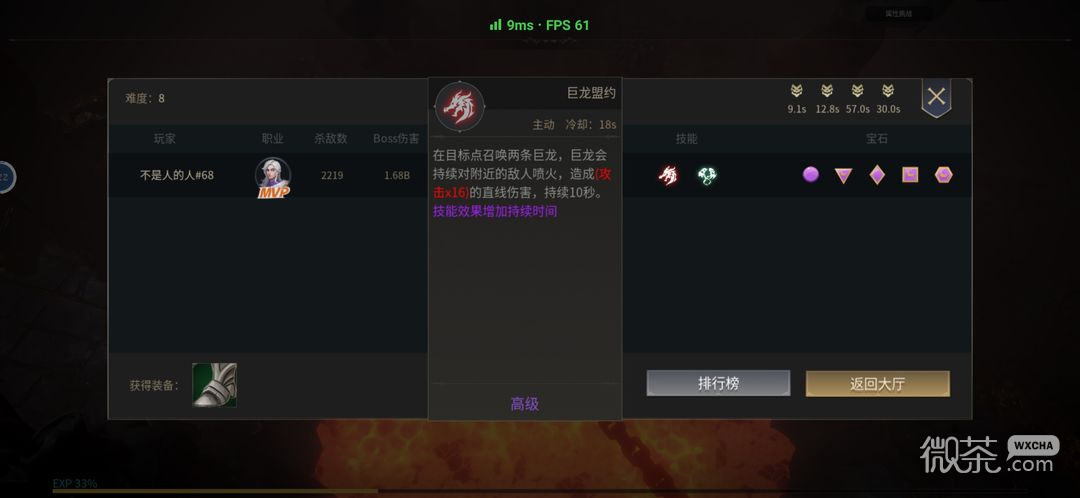Click the red dragon skill icon in player row
Image resolution: width=1080 pixels, height=498 pixels.
tap(667, 176)
